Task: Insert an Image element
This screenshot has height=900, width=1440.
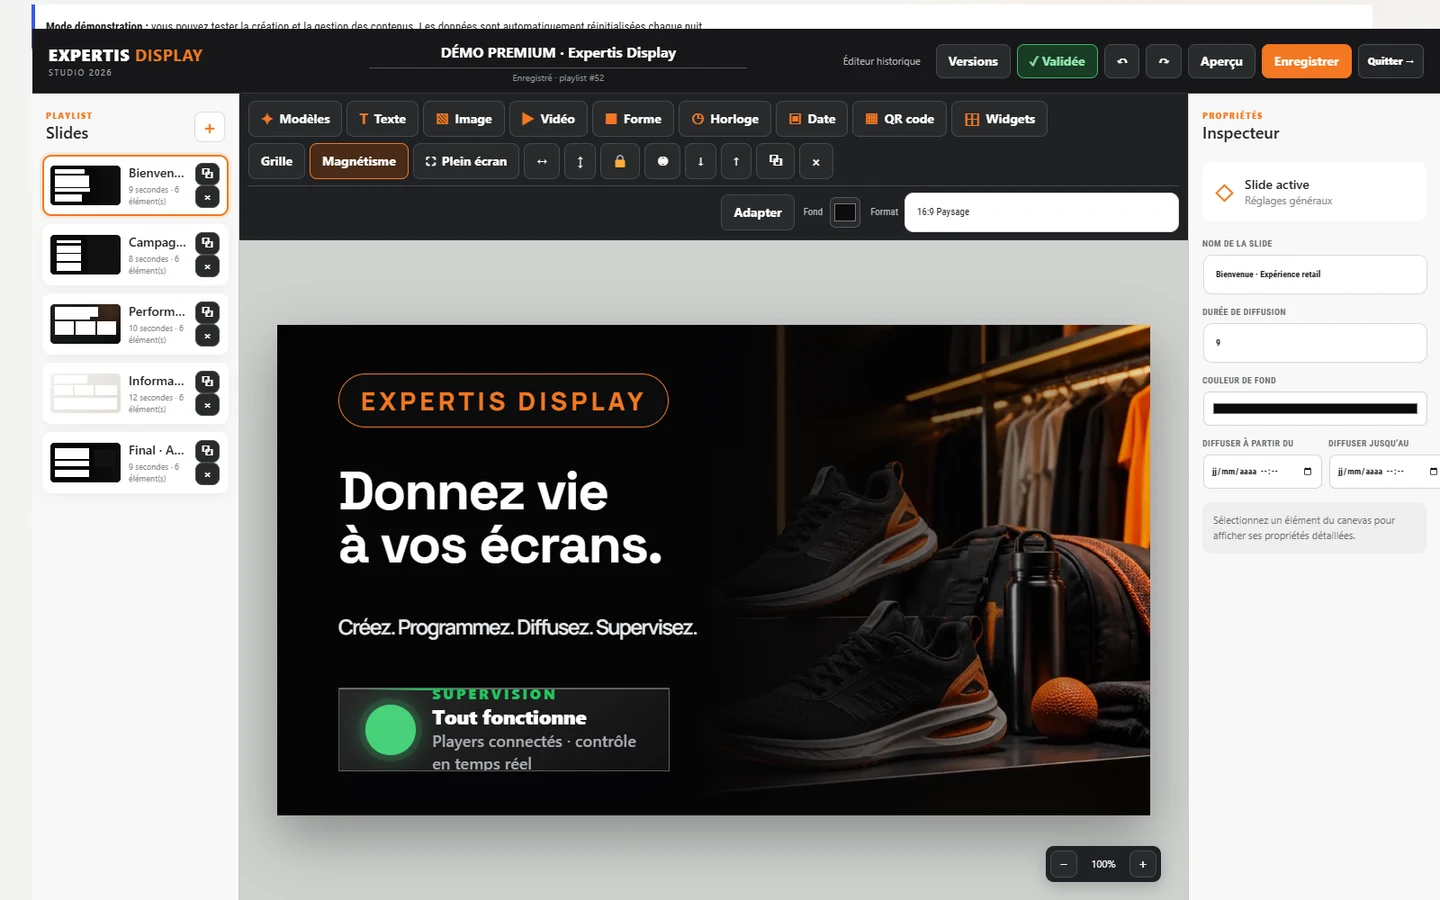Action: tap(464, 119)
